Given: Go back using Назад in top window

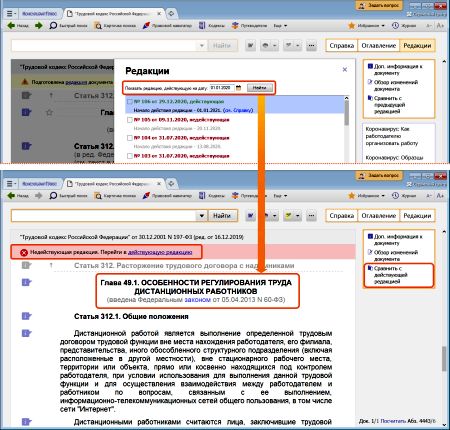Looking at the screenshot, I should (18, 26).
